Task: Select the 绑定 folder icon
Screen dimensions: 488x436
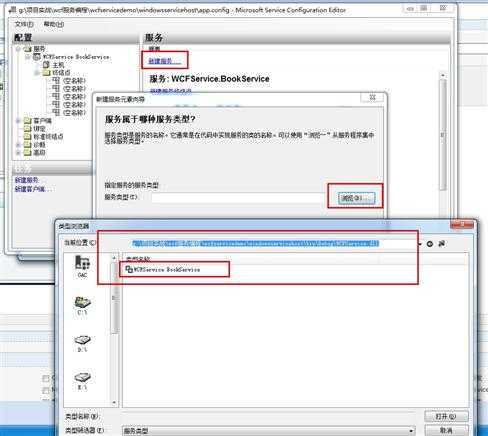Action: [28, 128]
